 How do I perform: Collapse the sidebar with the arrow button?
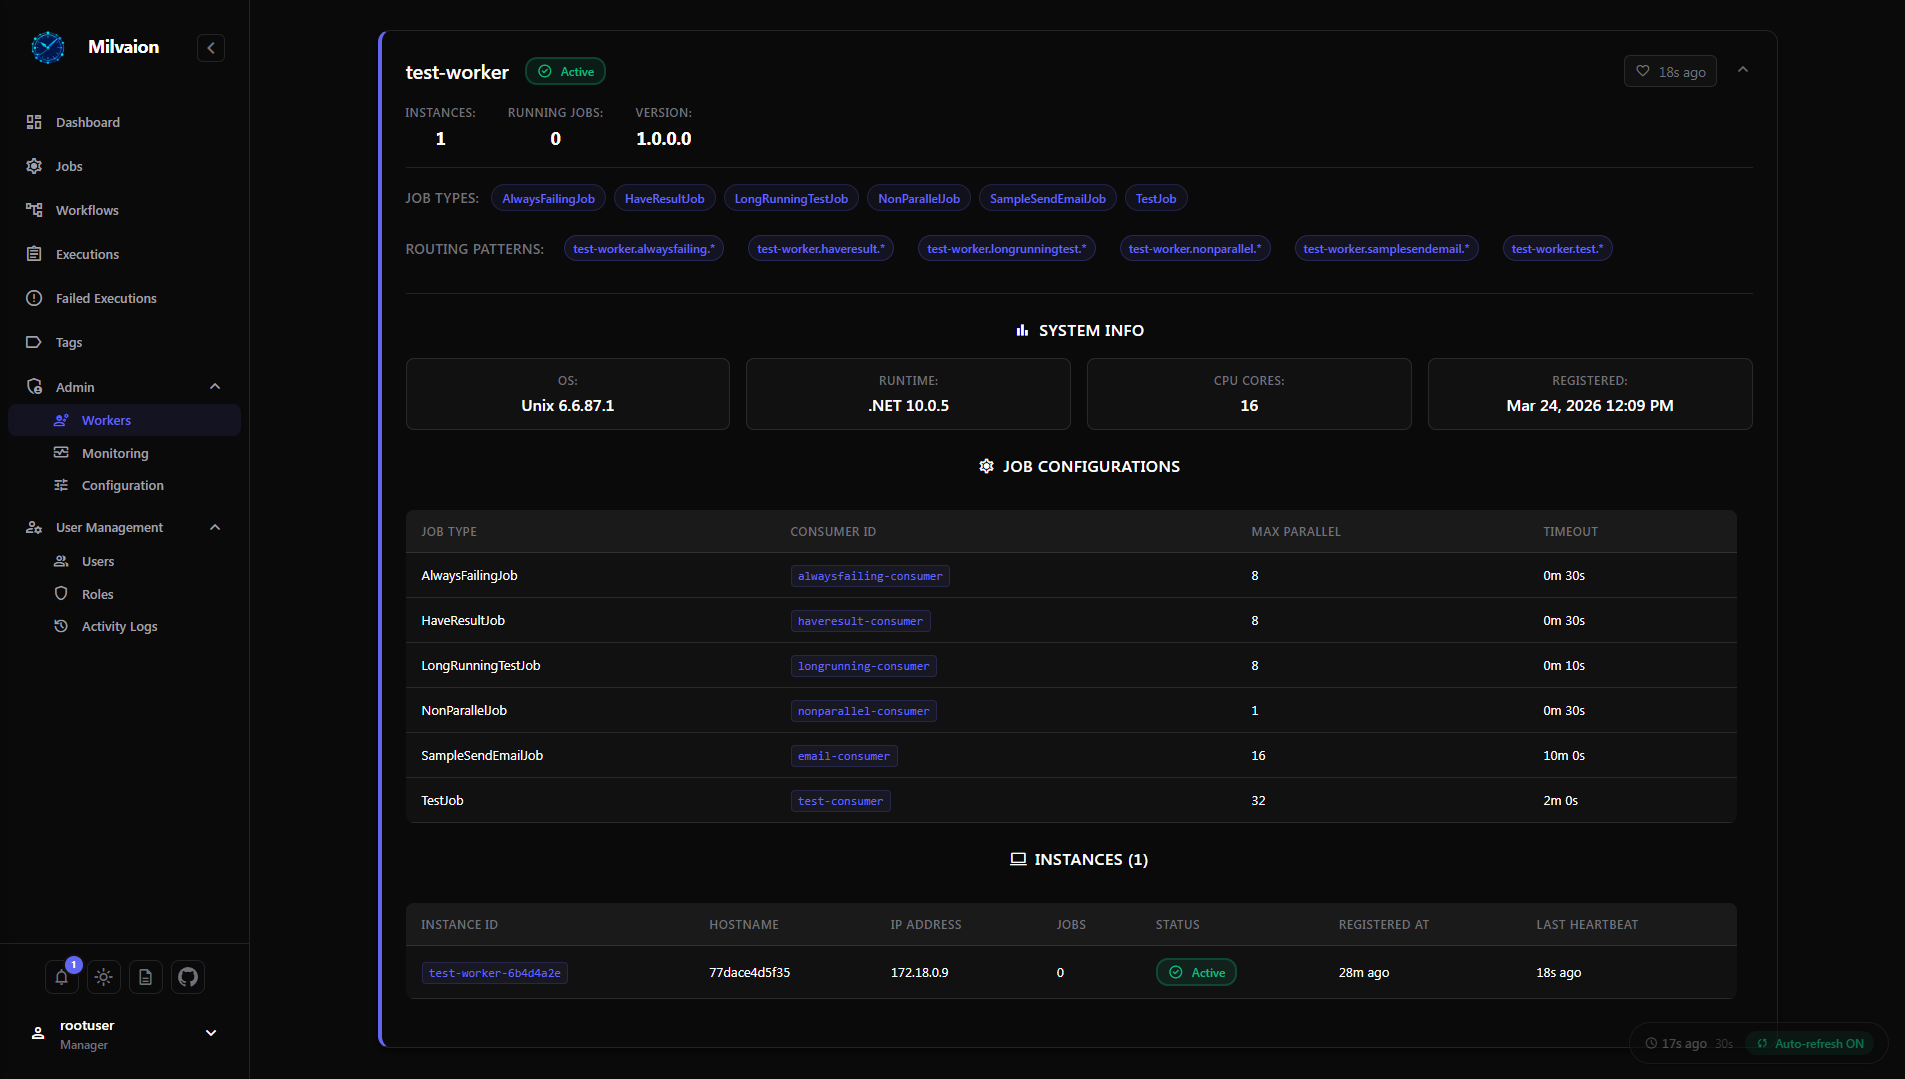211,48
